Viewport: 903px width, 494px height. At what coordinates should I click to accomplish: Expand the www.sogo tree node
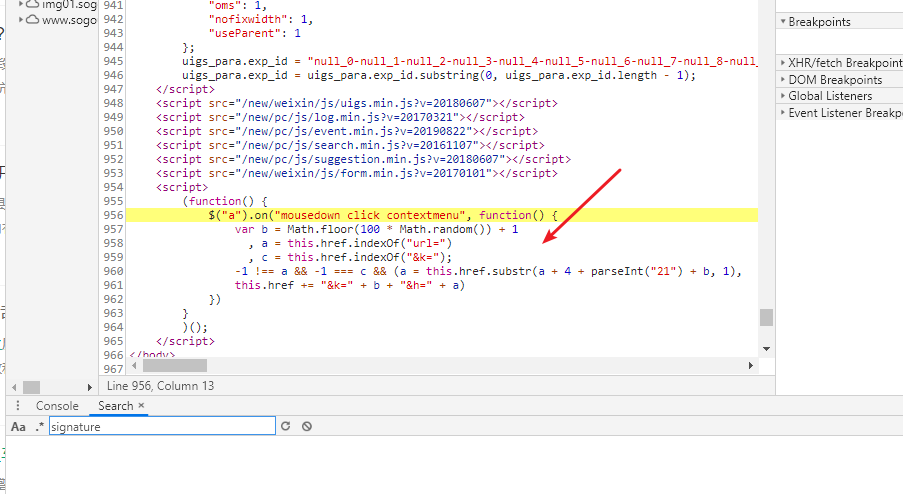[21, 20]
